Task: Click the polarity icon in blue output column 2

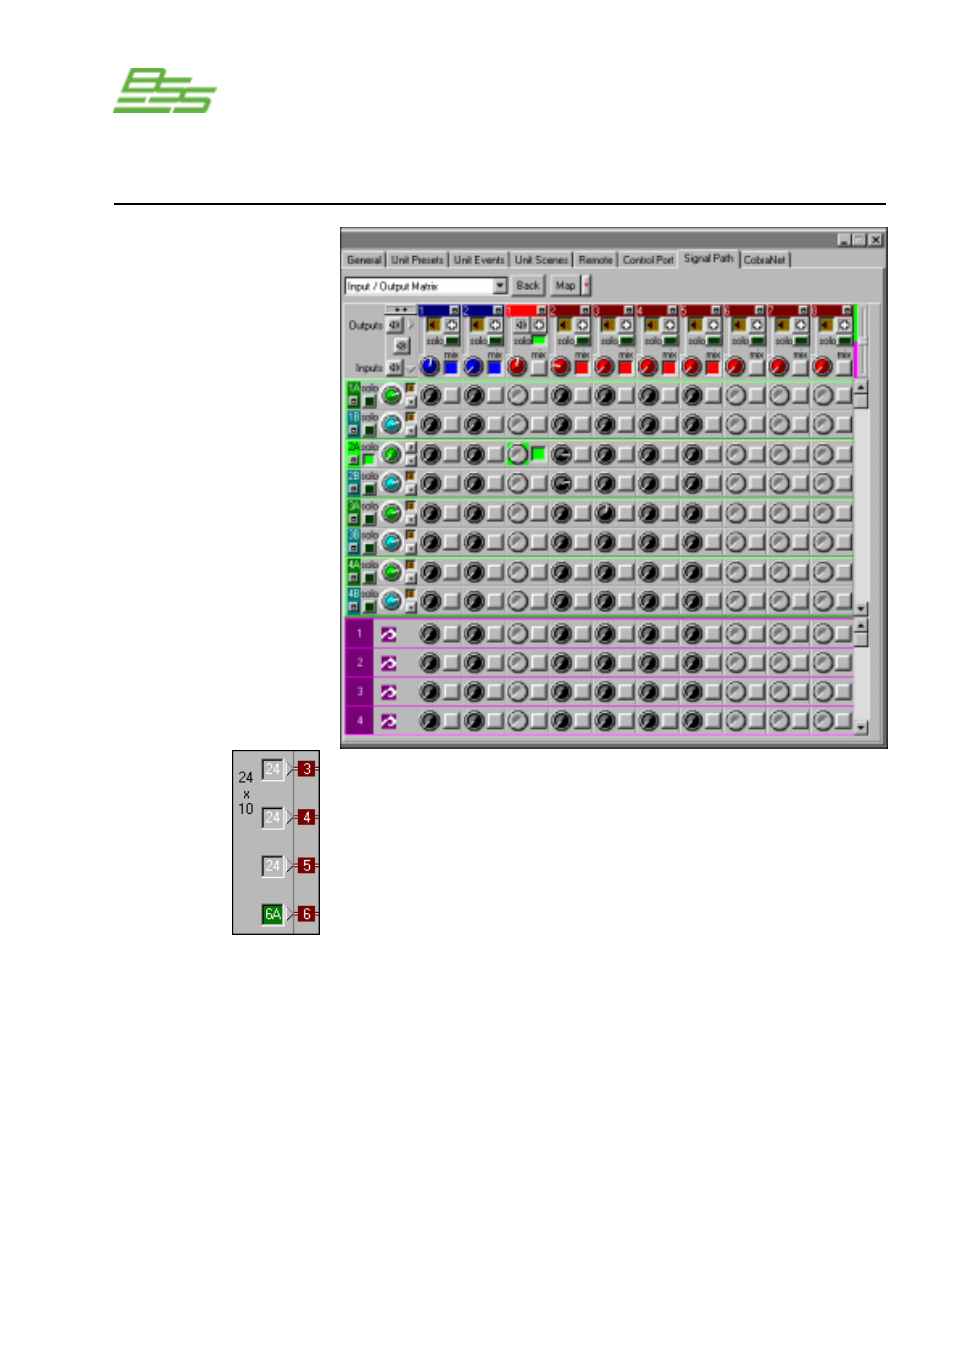Action: 495,325
